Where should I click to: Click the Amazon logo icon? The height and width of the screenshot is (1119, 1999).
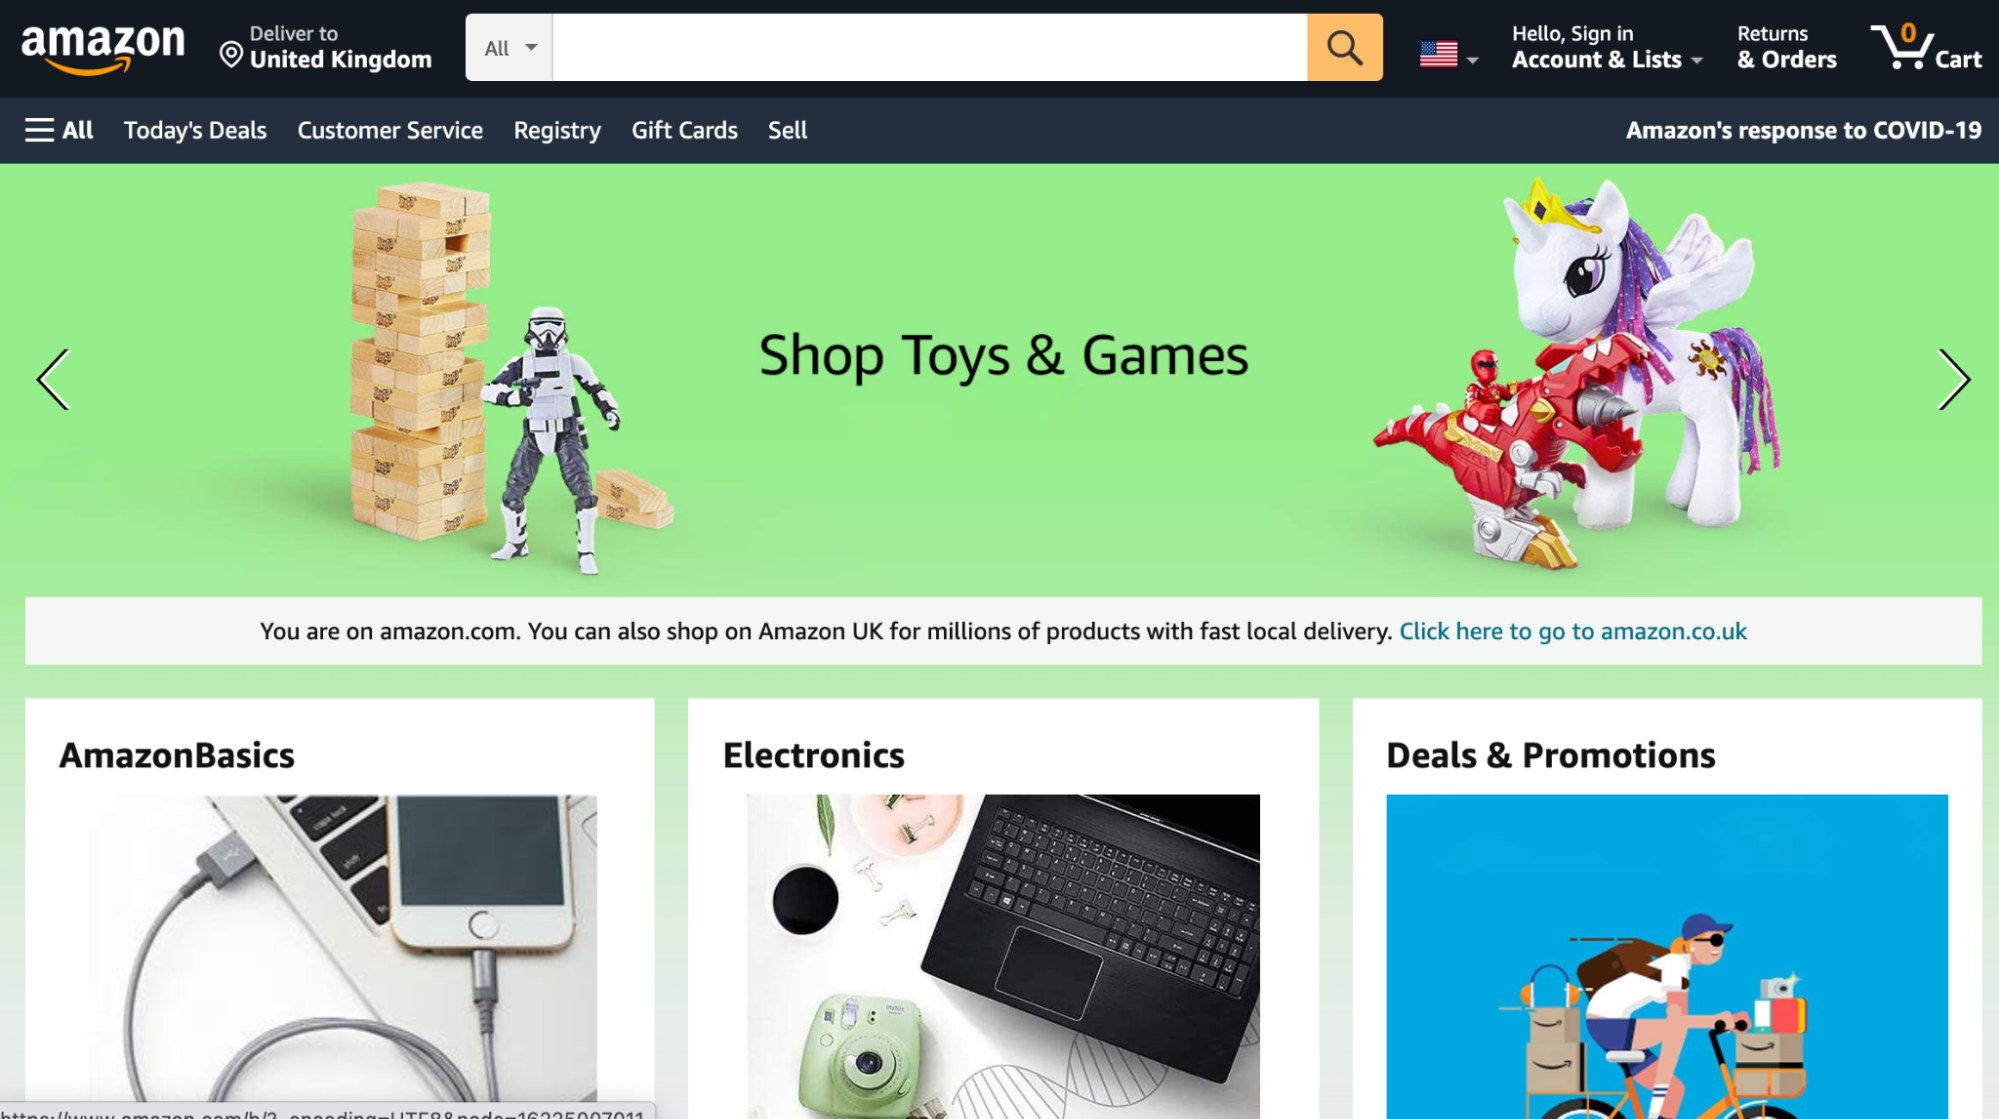click(x=103, y=48)
